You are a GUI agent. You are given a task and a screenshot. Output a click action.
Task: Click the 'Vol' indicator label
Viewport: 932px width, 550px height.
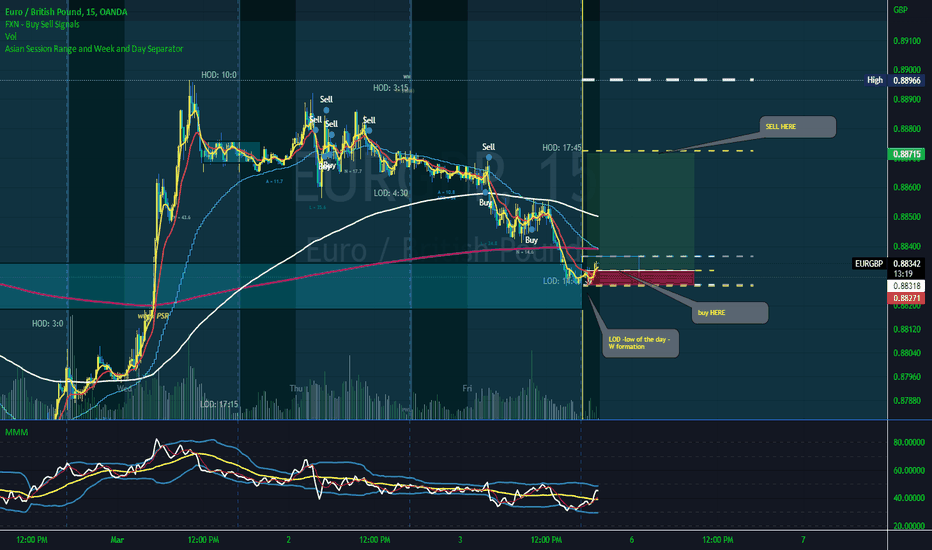click(x=11, y=37)
